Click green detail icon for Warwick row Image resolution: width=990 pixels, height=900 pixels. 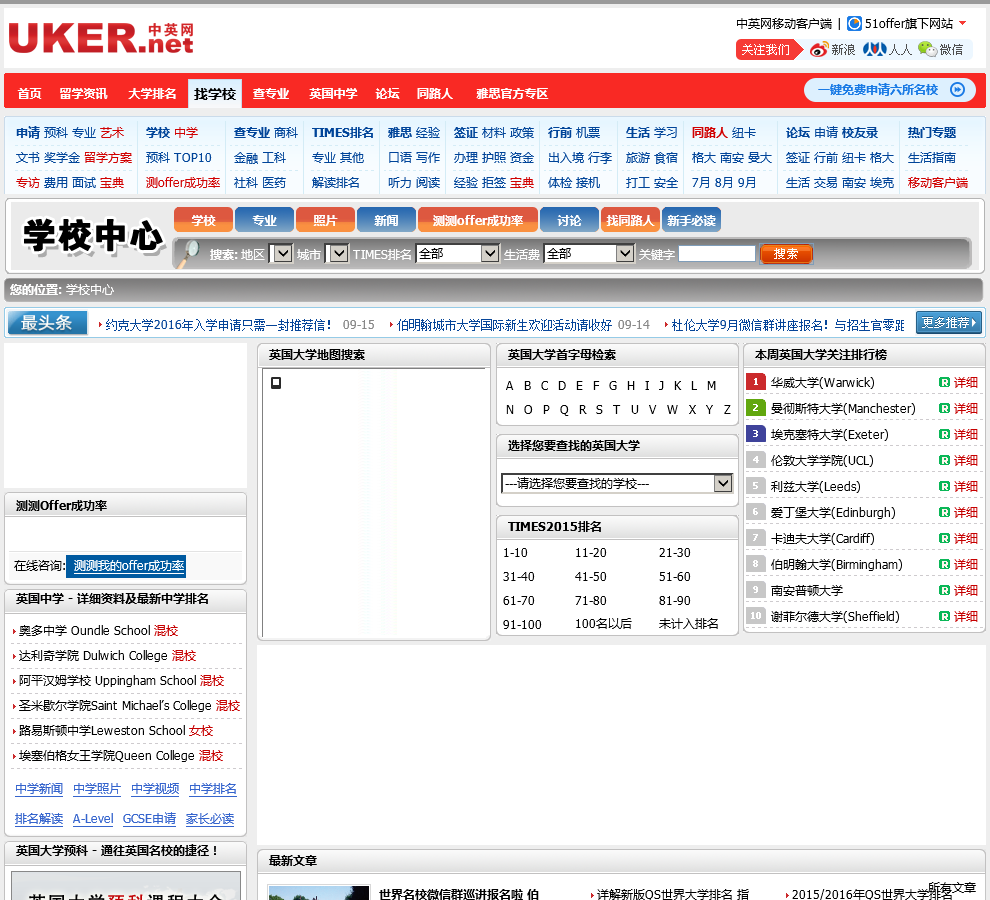tap(945, 382)
